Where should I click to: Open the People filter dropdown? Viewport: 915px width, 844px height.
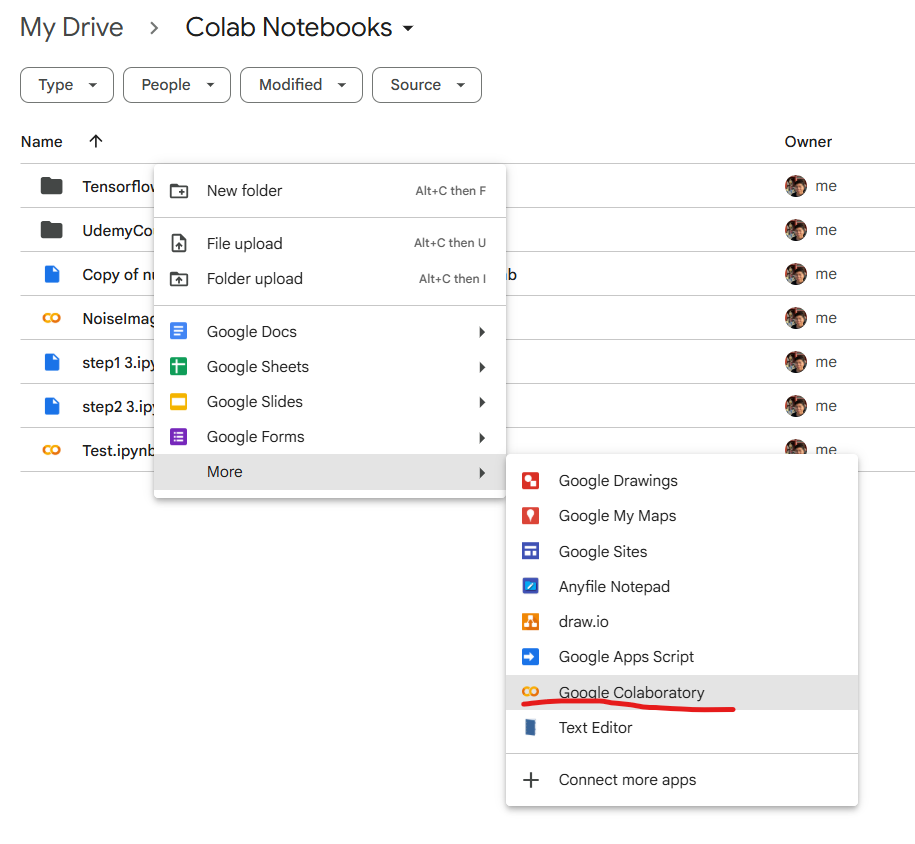coord(177,85)
